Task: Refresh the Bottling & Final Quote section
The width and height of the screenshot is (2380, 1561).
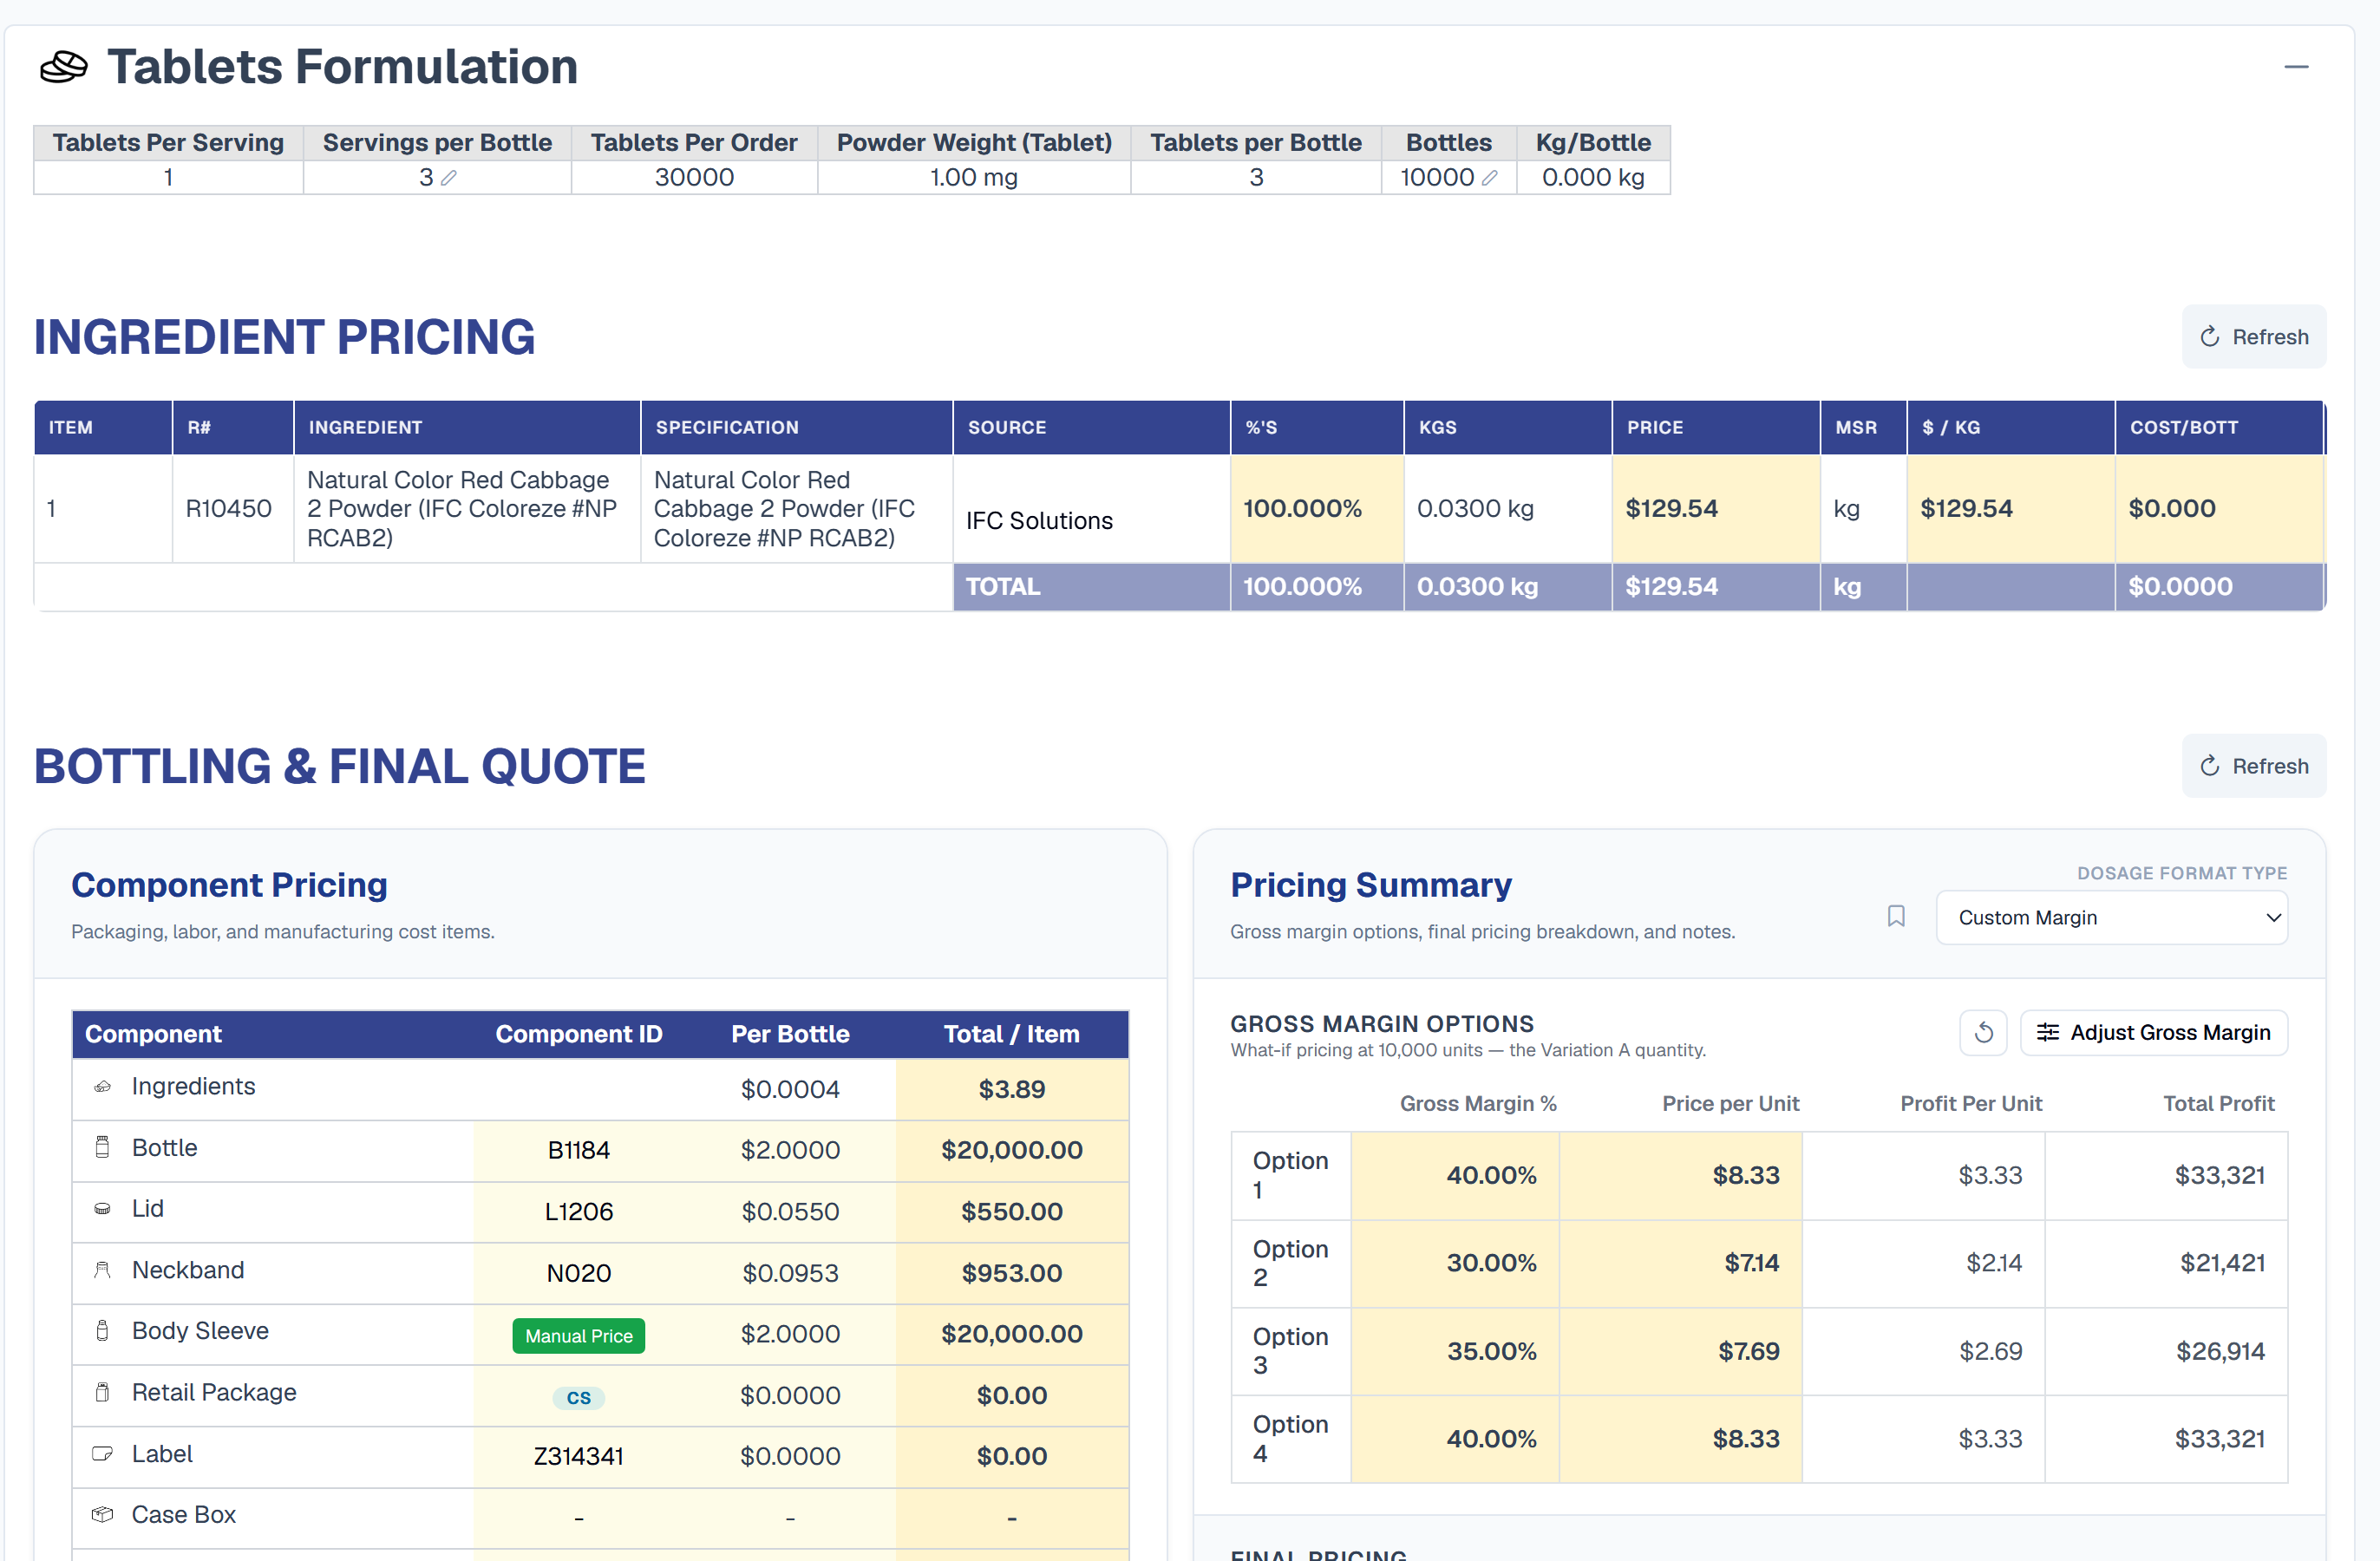Action: click(x=2253, y=766)
